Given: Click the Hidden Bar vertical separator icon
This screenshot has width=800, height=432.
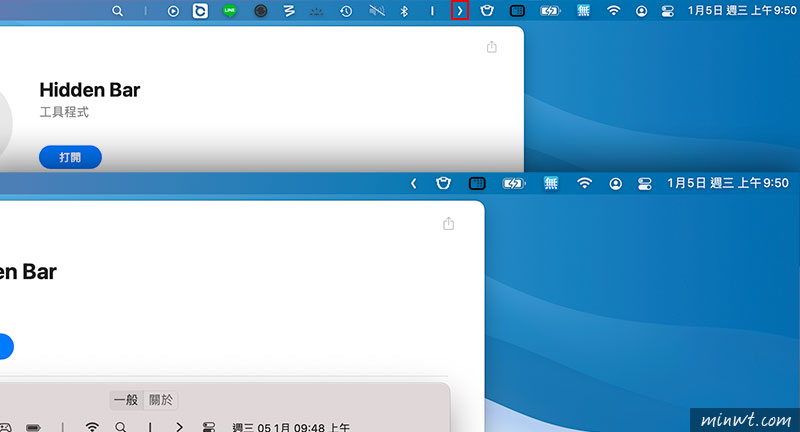Looking at the screenshot, I should tap(432, 11).
